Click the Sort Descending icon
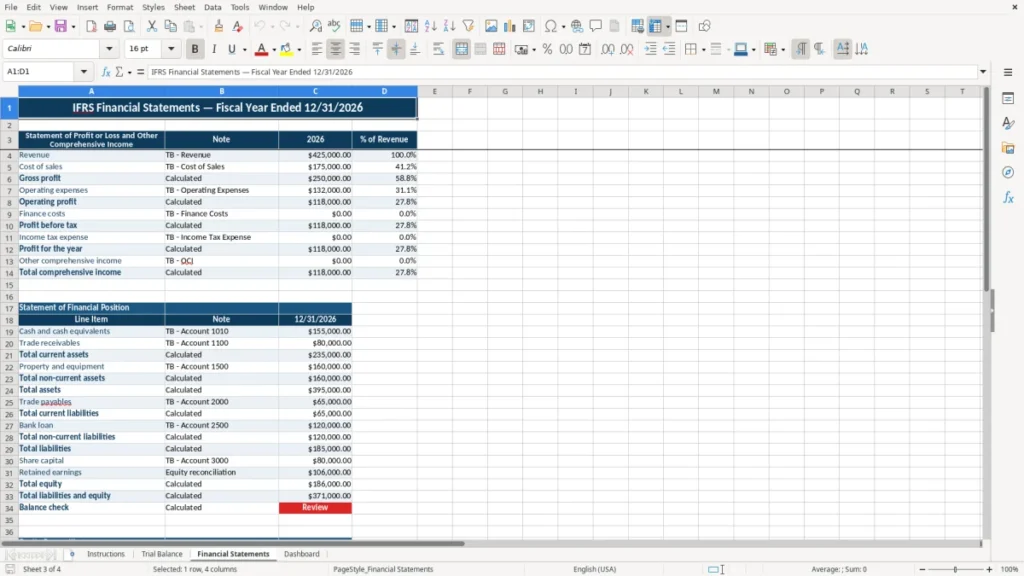The width and height of the screenshot is (1024, 576). (449, 26)
